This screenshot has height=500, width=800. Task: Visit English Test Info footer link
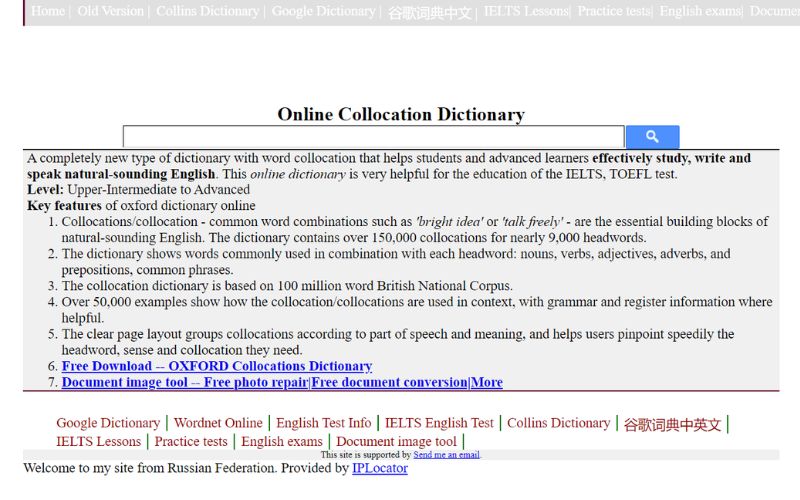[x=323, y=423]
